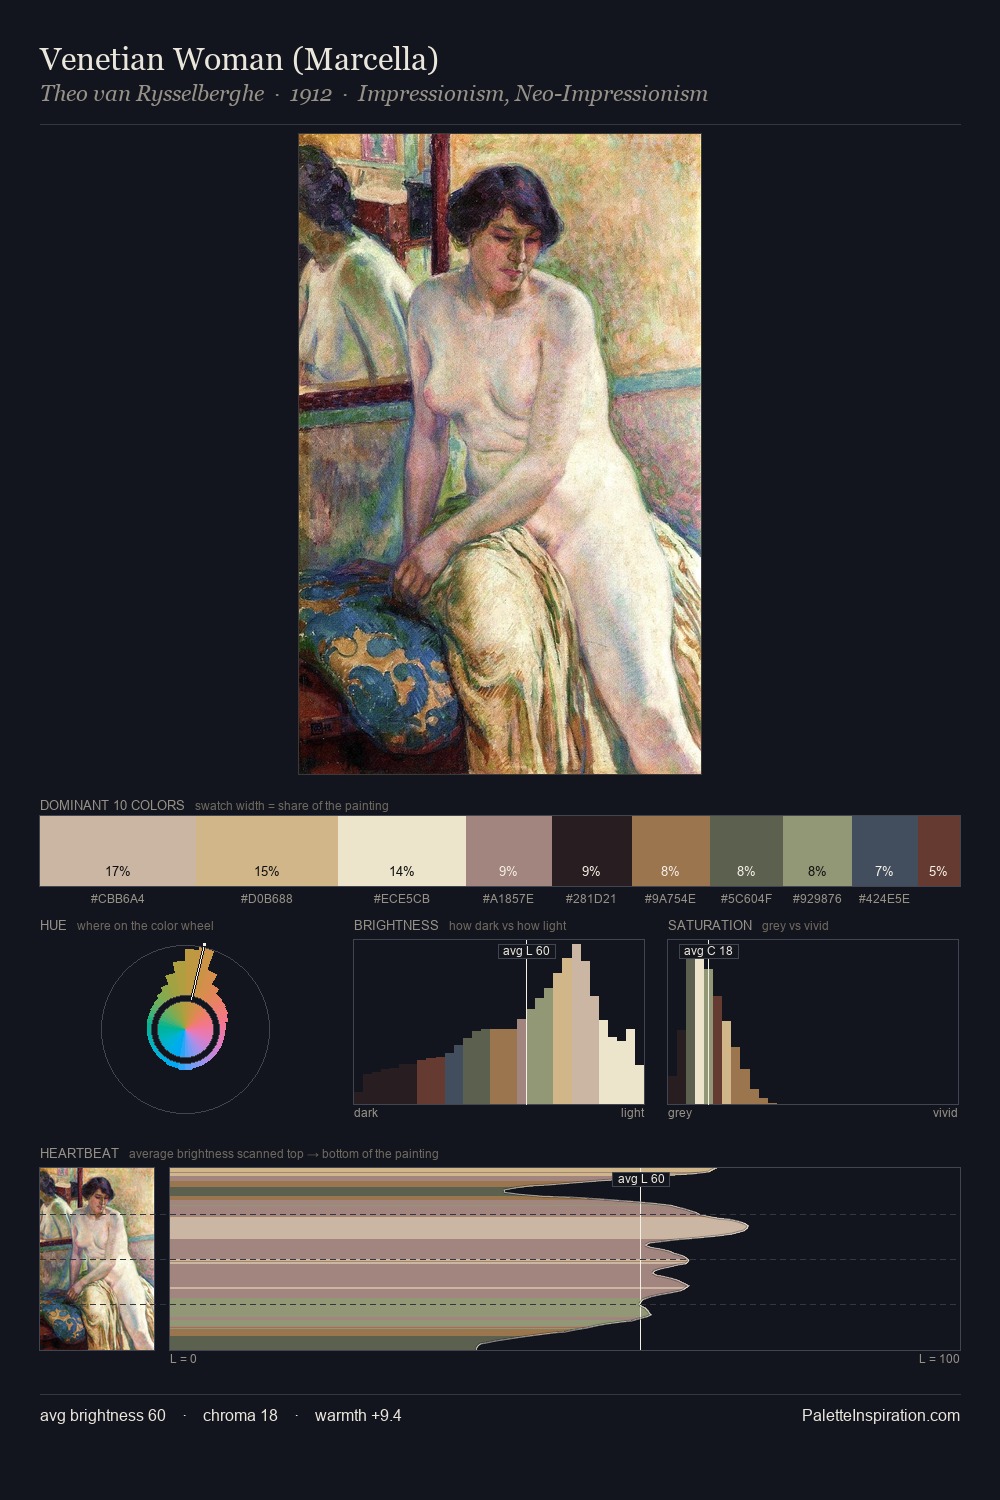Viewport: 1000px width, 1500px height.
Task: Click the "DOMINANT 10 COLORS" heading
Action: coord(112,805)
